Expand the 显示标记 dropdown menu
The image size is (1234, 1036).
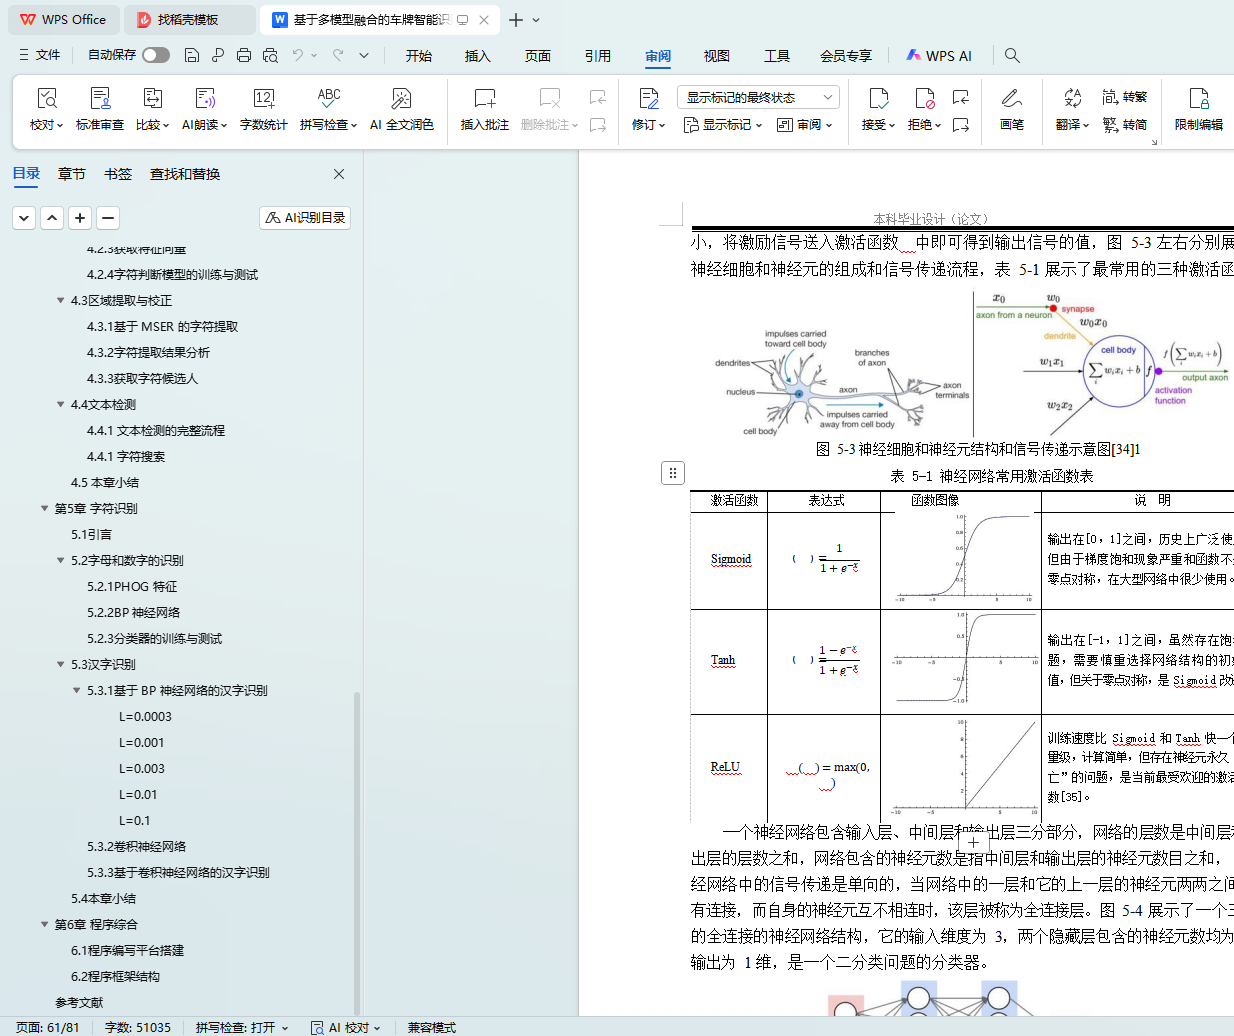coord(722,125)
